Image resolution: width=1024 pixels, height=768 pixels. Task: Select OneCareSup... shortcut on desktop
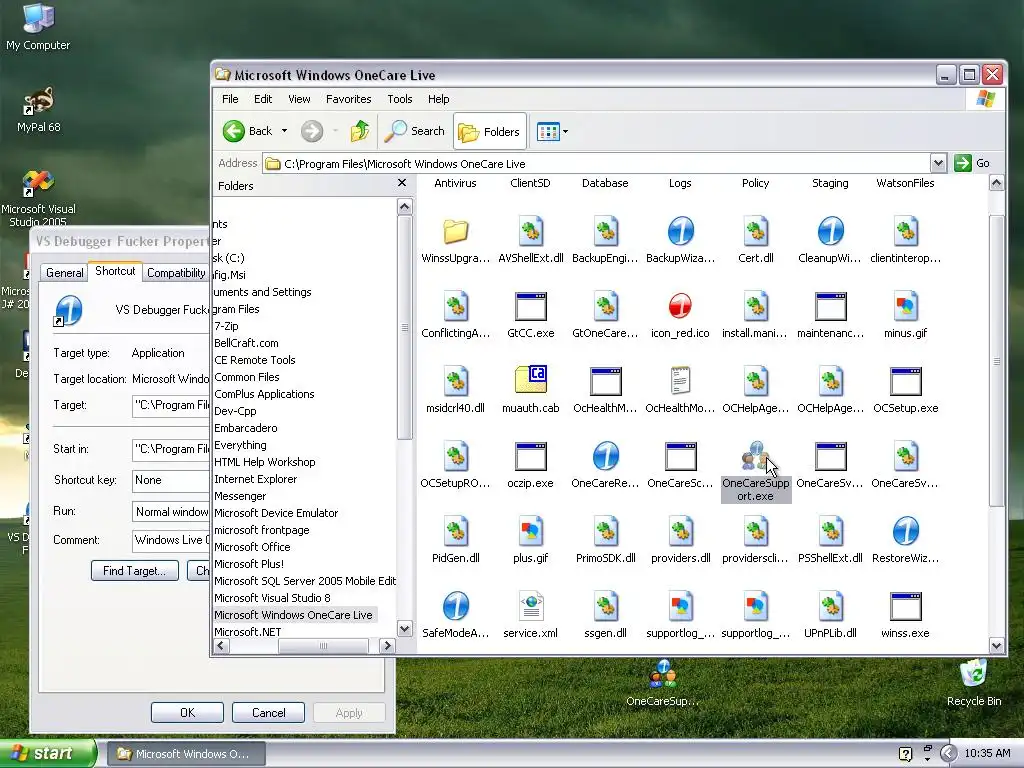663,683
